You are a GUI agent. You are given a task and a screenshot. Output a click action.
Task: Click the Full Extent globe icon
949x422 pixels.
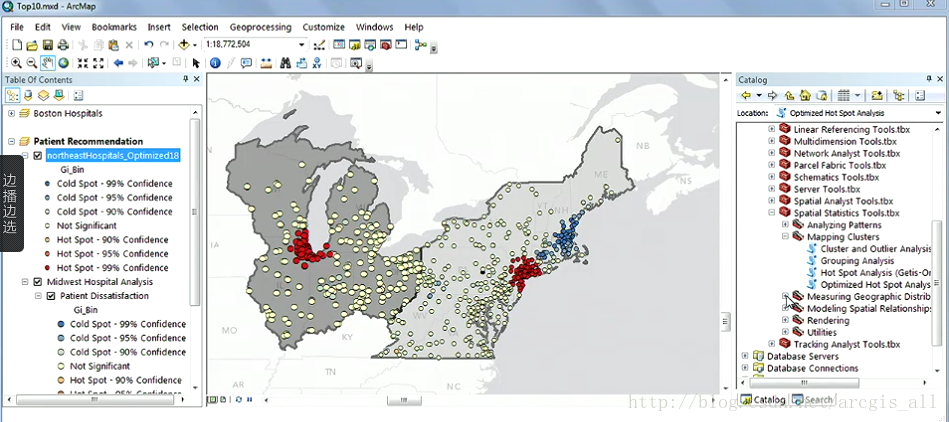click(x=64, y=63)
